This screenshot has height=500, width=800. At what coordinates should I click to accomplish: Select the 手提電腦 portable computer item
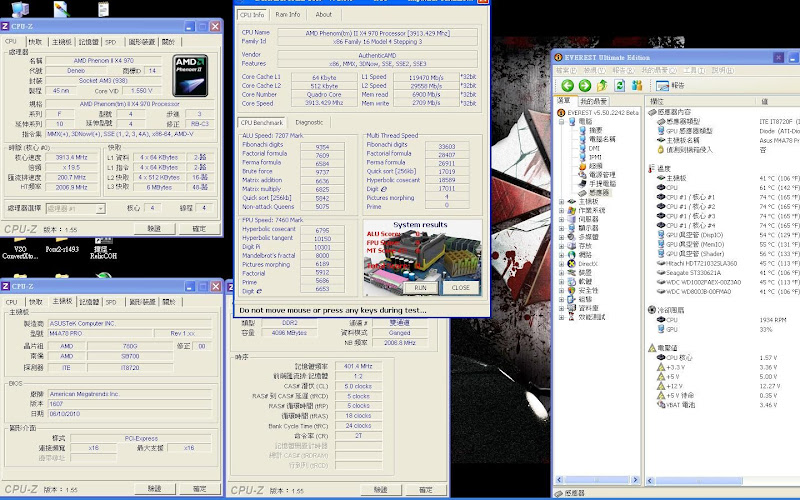[x=597, y=184]
